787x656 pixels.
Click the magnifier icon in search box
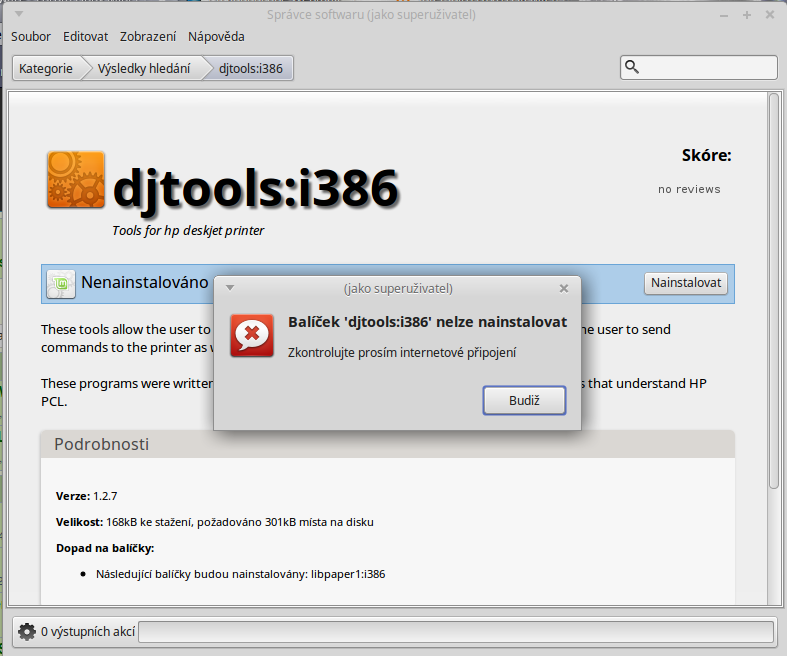632,67
